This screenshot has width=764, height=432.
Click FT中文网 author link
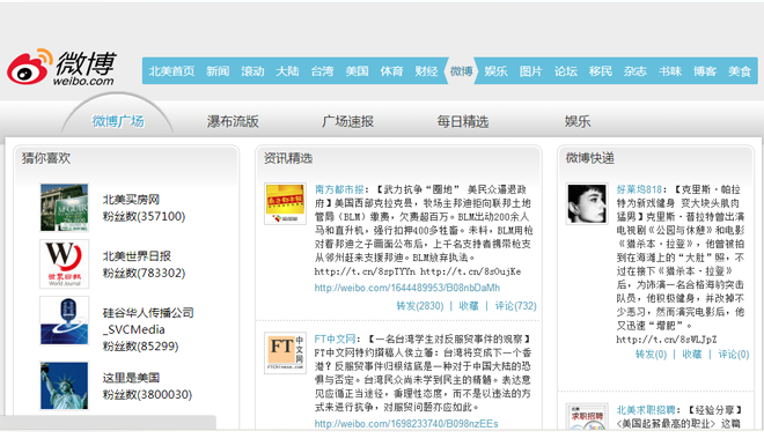pos(335,339)
